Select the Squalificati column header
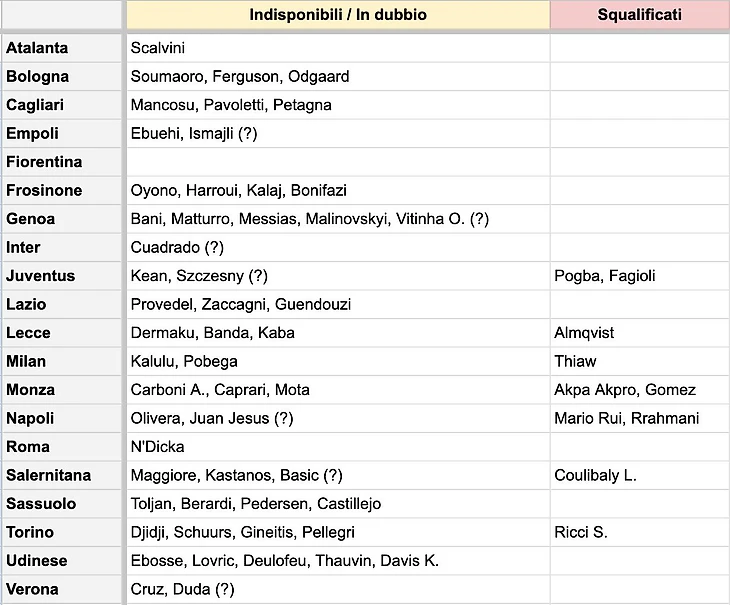 [640, 14]
